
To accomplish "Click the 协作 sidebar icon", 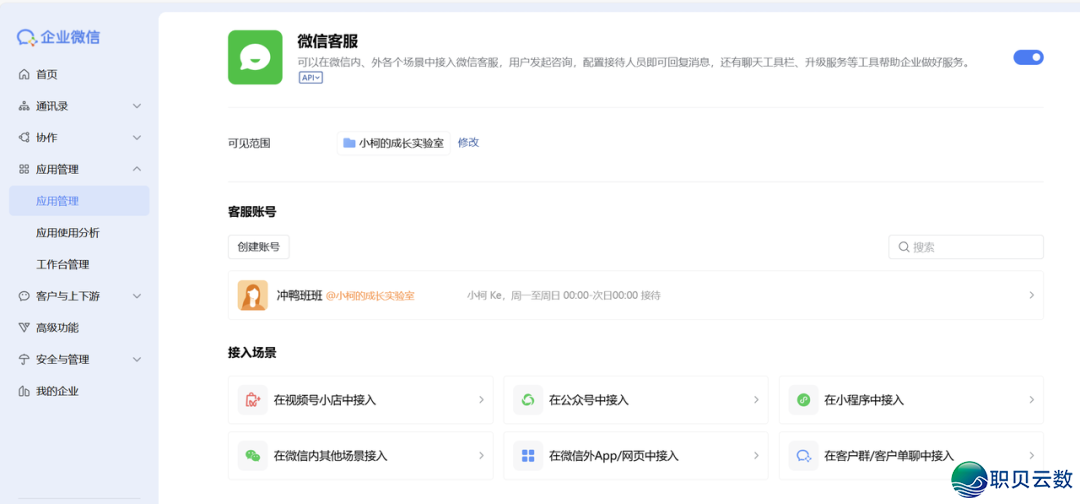I will coord(24,138).
